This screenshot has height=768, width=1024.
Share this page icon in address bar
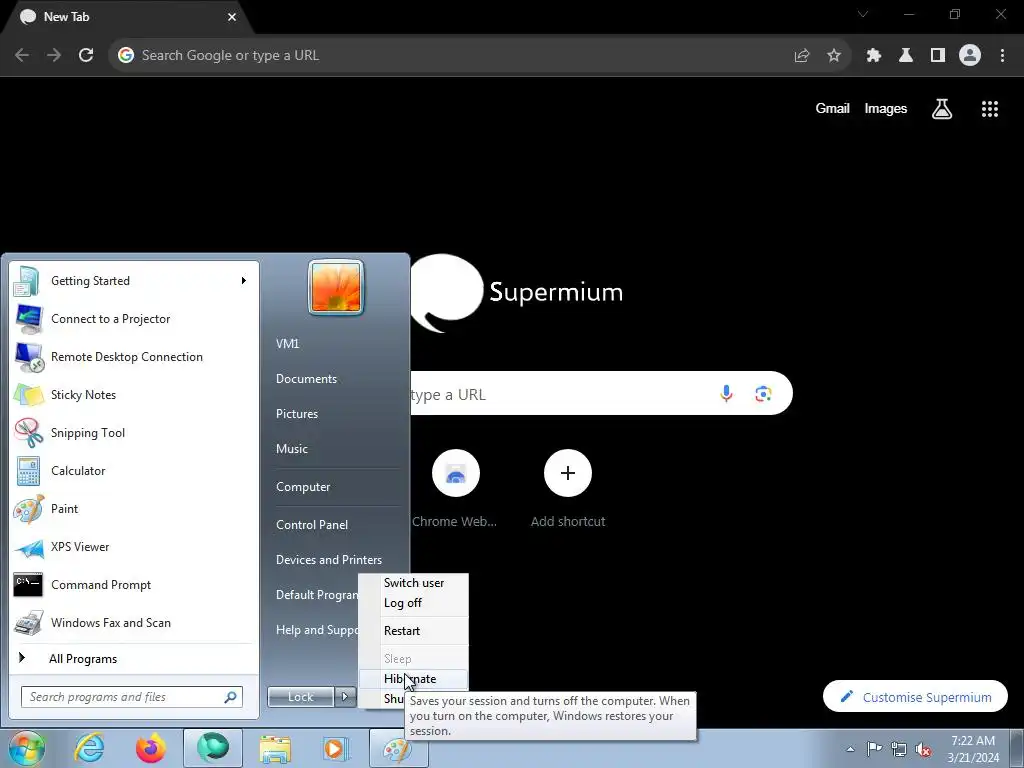(x=802, y=56)
